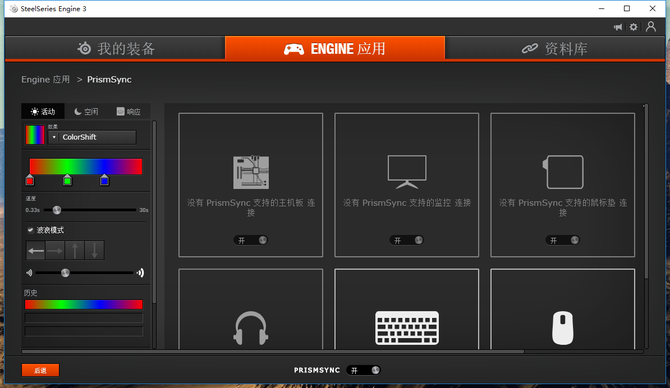Select the red gradient color stop
Screen dimensions: 670x388
point(29,180)
